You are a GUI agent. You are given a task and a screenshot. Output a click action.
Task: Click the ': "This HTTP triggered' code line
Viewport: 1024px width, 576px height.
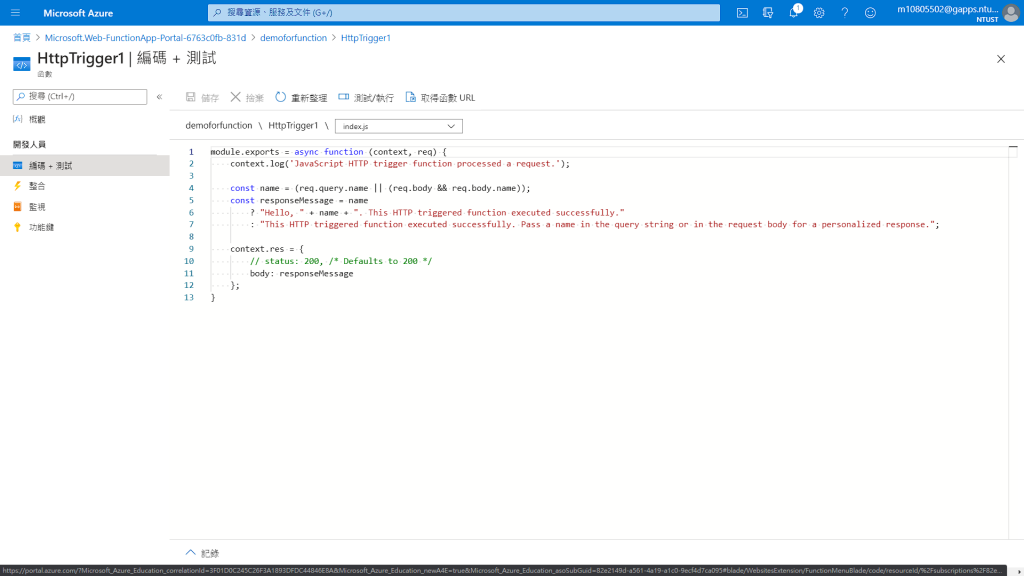point(594,224)
